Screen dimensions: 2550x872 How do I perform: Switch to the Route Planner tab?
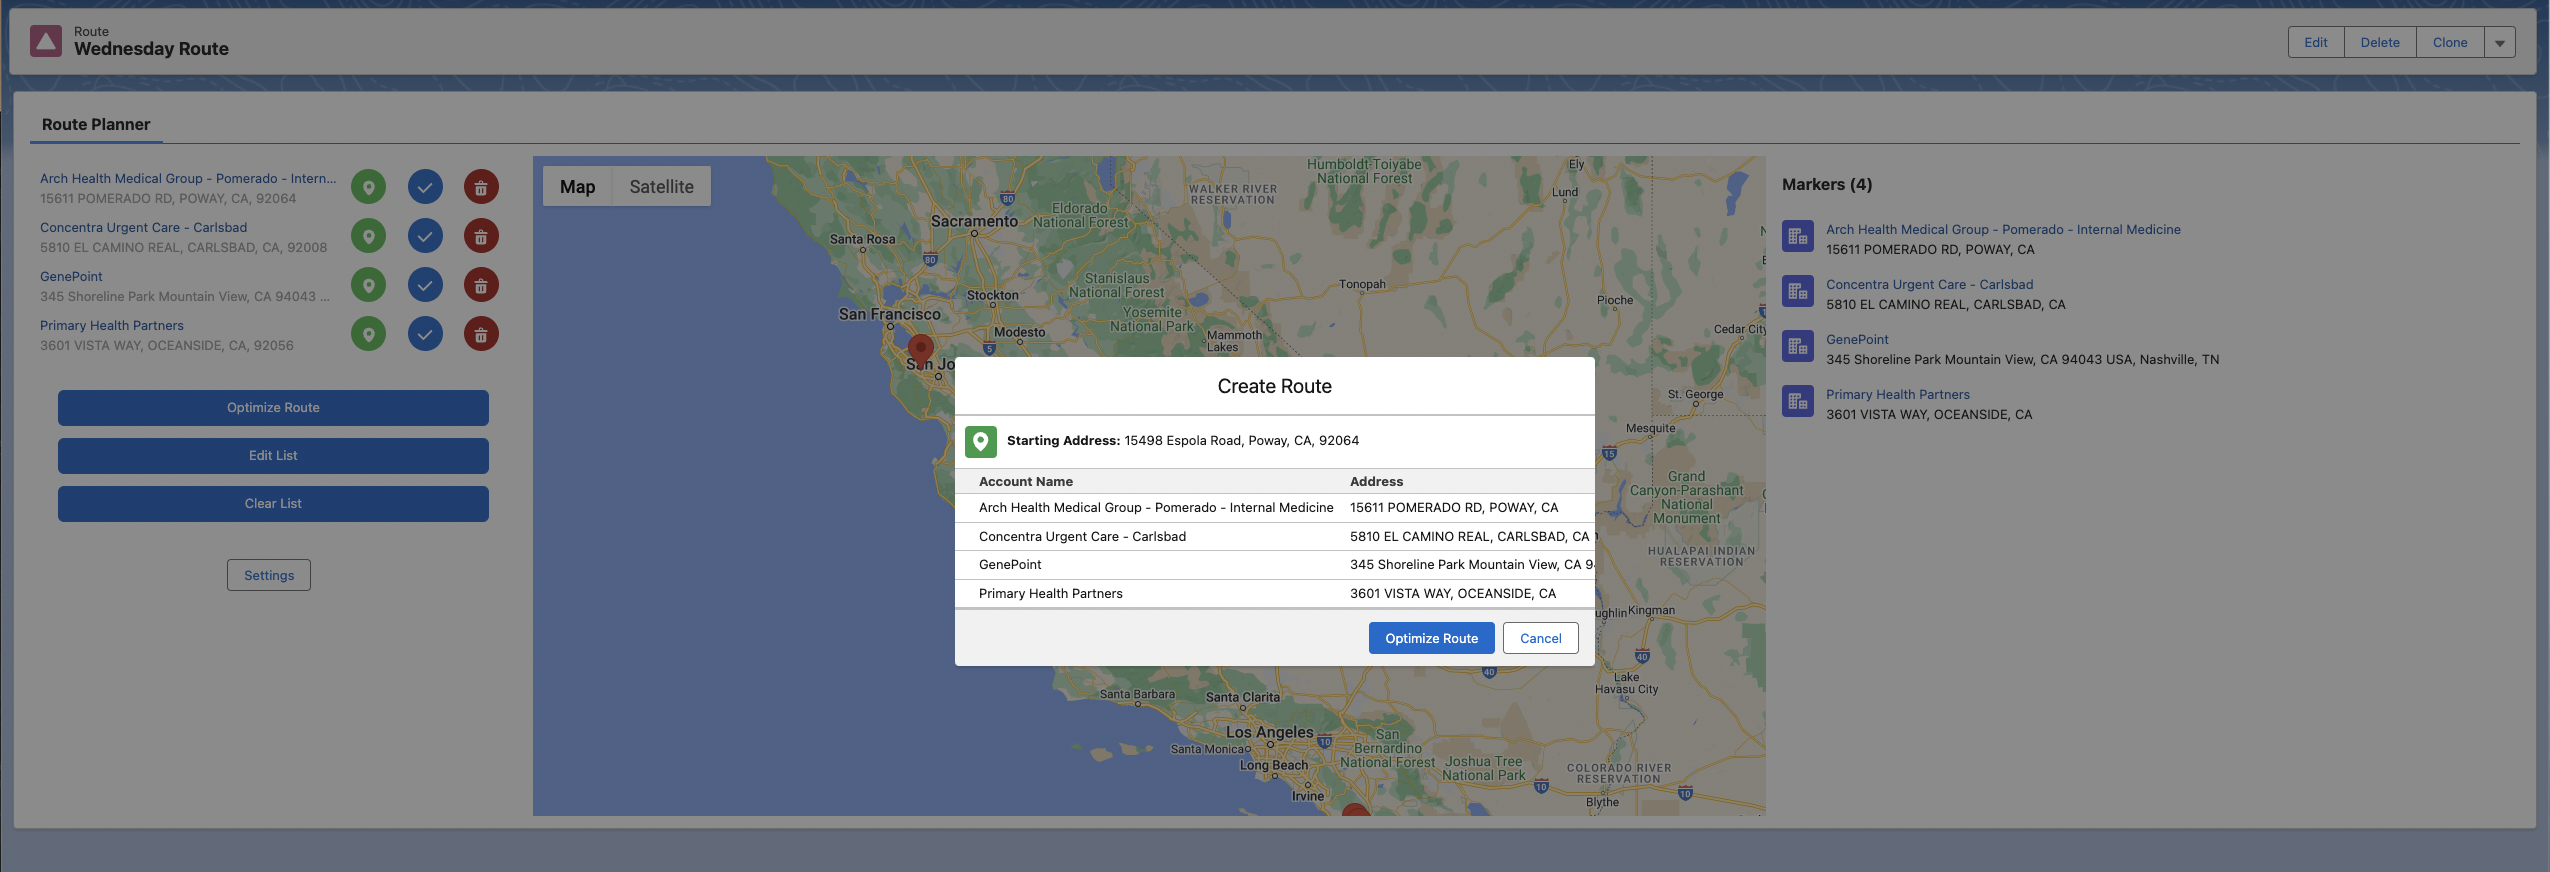[x=96, y=125]
